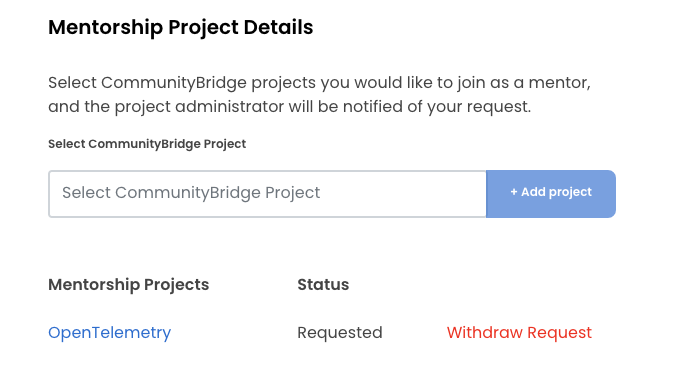
Task: Click the blue OpenTelemetry entry in projects list
Action: click(110, 333)
